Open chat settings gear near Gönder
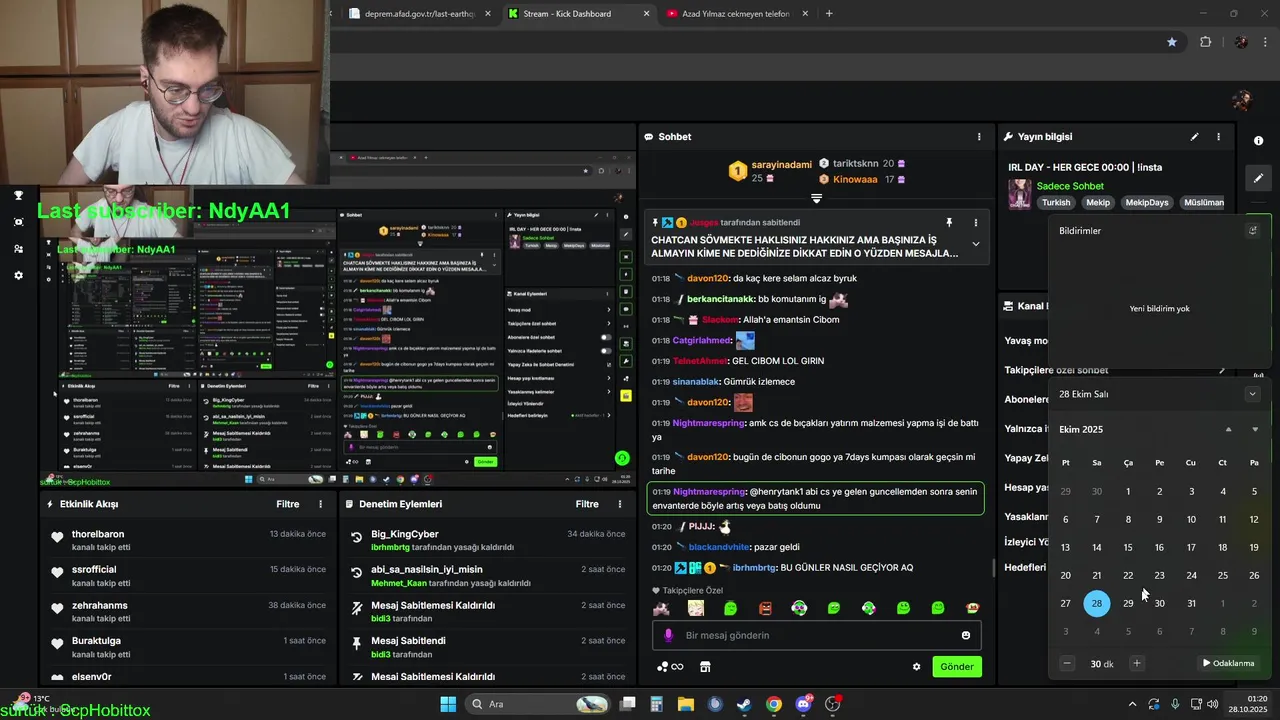The height and width of the screenshot is (720, 1280). click(916, 667)
